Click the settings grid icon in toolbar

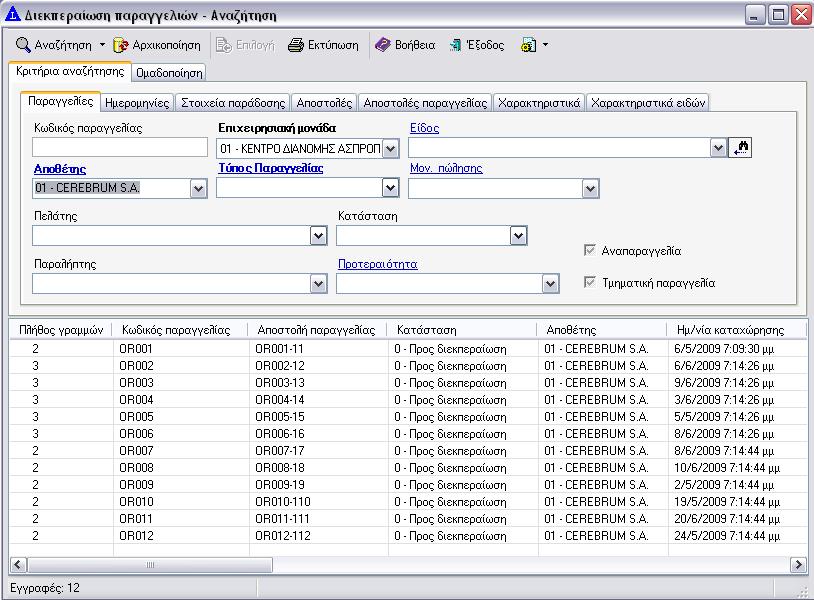click(528, 45)
